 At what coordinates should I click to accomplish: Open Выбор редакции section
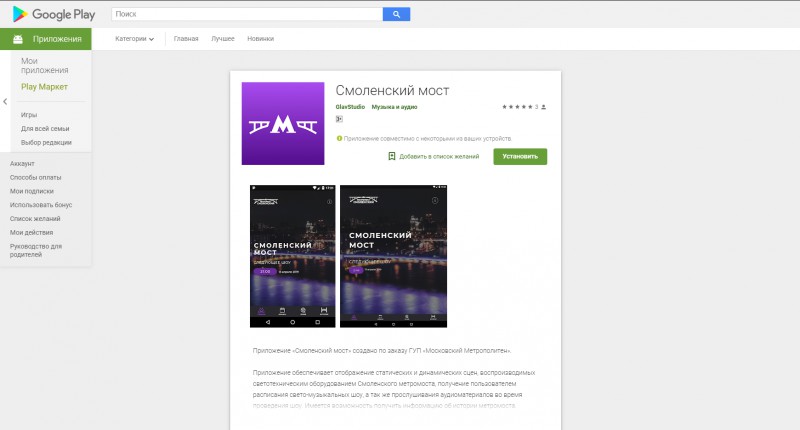coord(46,142)
